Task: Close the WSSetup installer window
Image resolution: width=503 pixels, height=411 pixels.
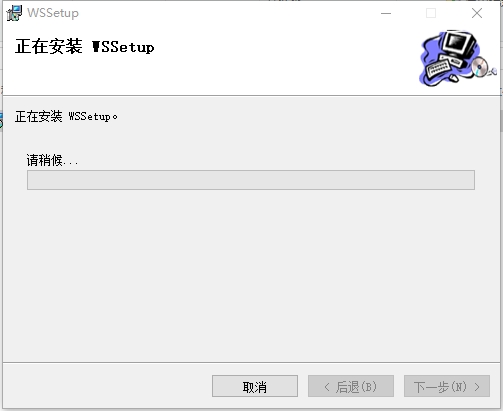Action: tap(477, 13)
